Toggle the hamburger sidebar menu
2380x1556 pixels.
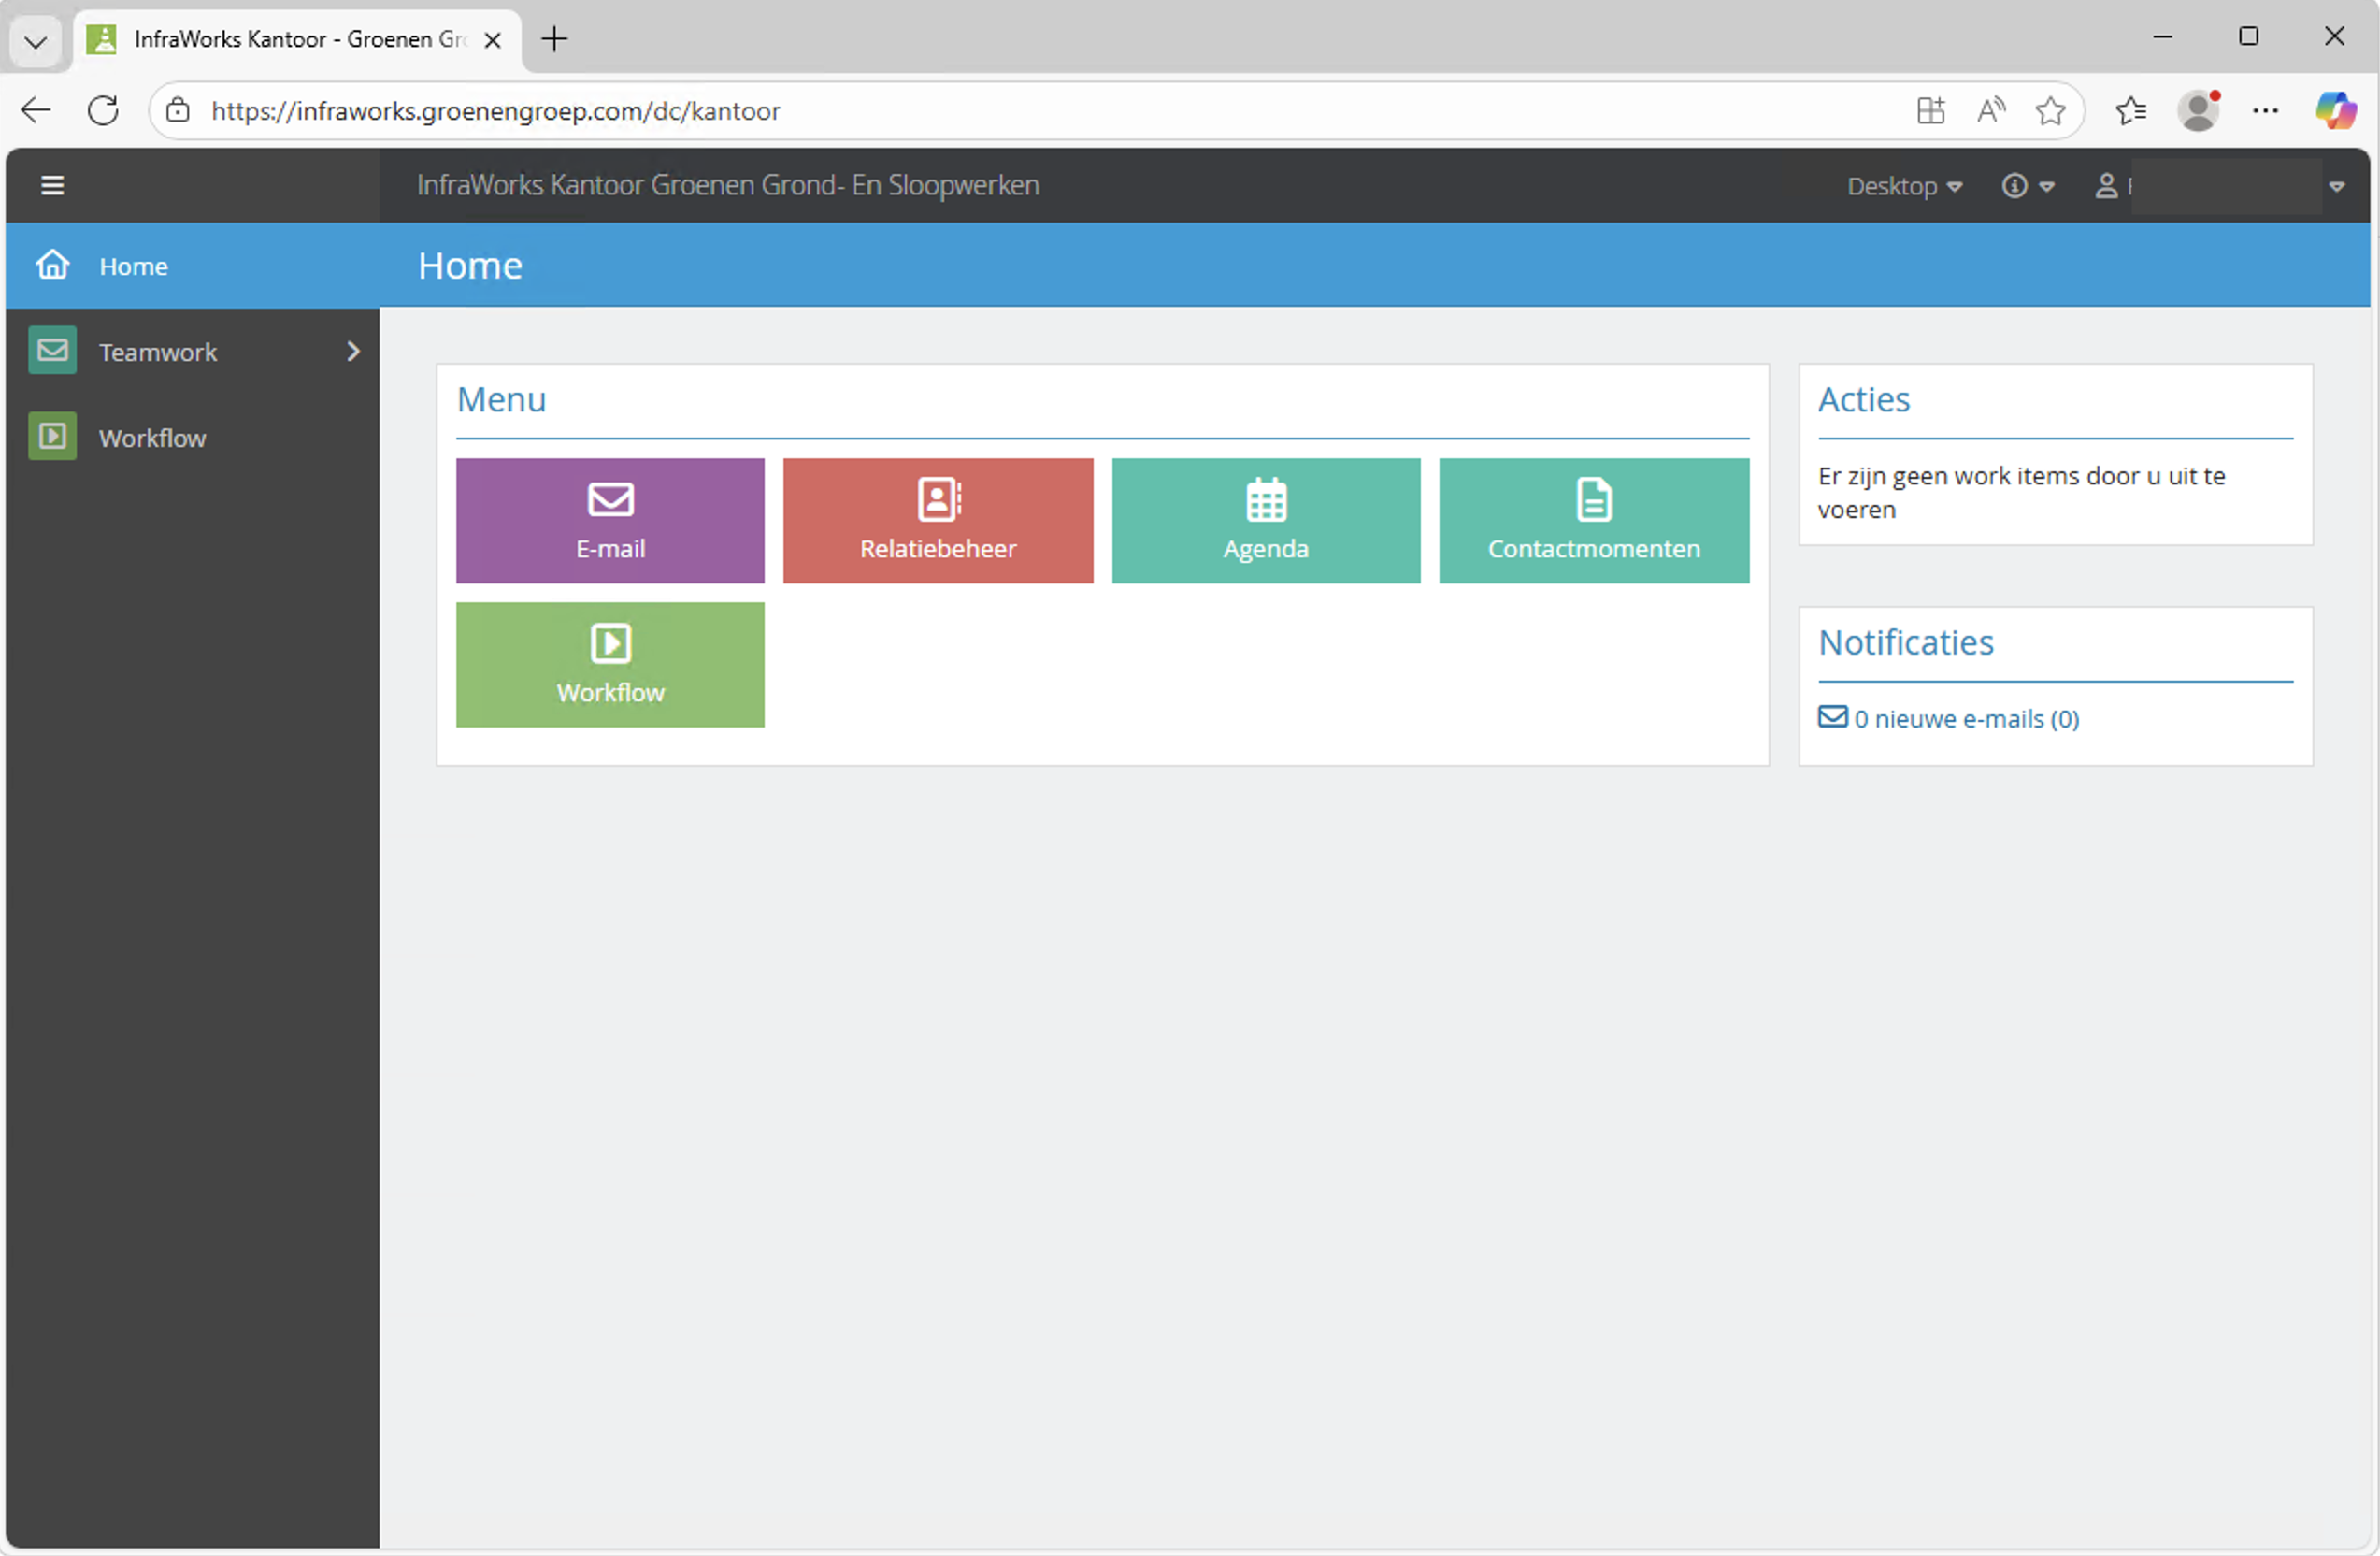click(52, 185)
